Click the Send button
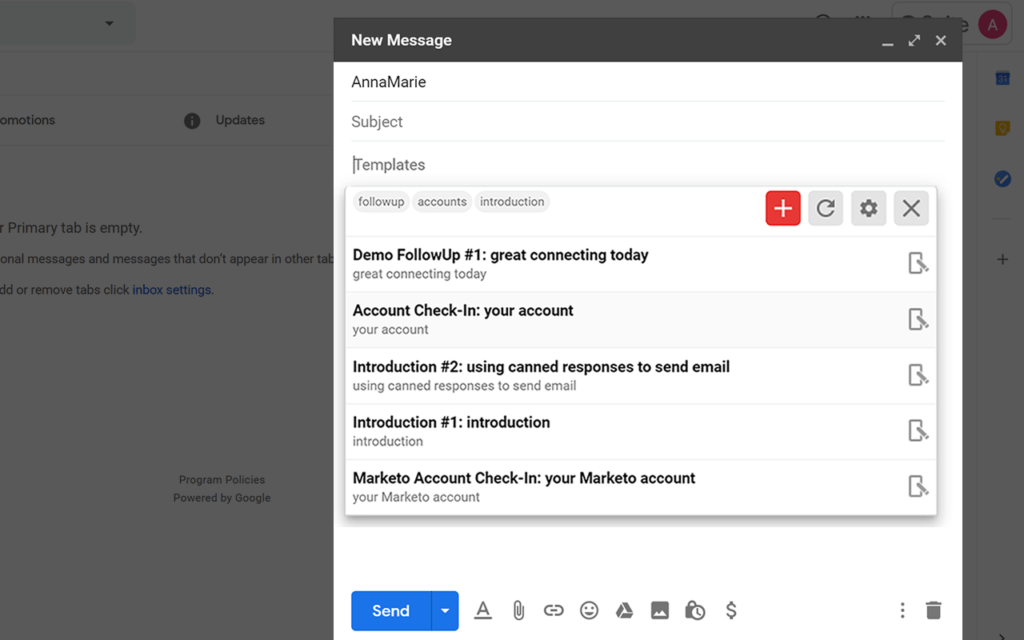 coord(391,611)
